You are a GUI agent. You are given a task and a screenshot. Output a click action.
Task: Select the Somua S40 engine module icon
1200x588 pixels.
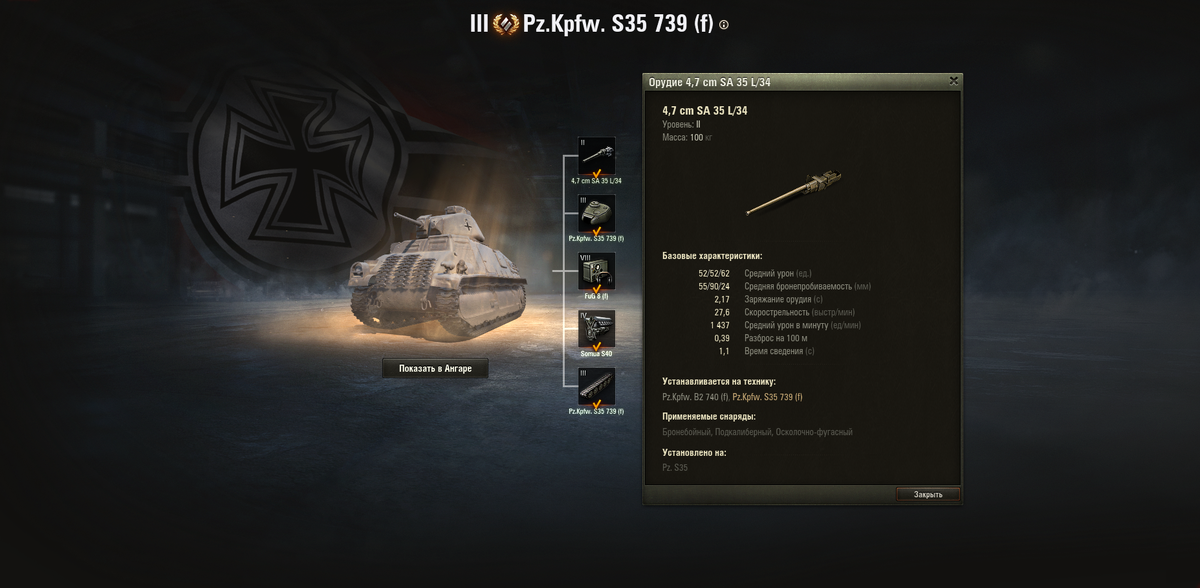pyautogui.click(x=597, y=329)
